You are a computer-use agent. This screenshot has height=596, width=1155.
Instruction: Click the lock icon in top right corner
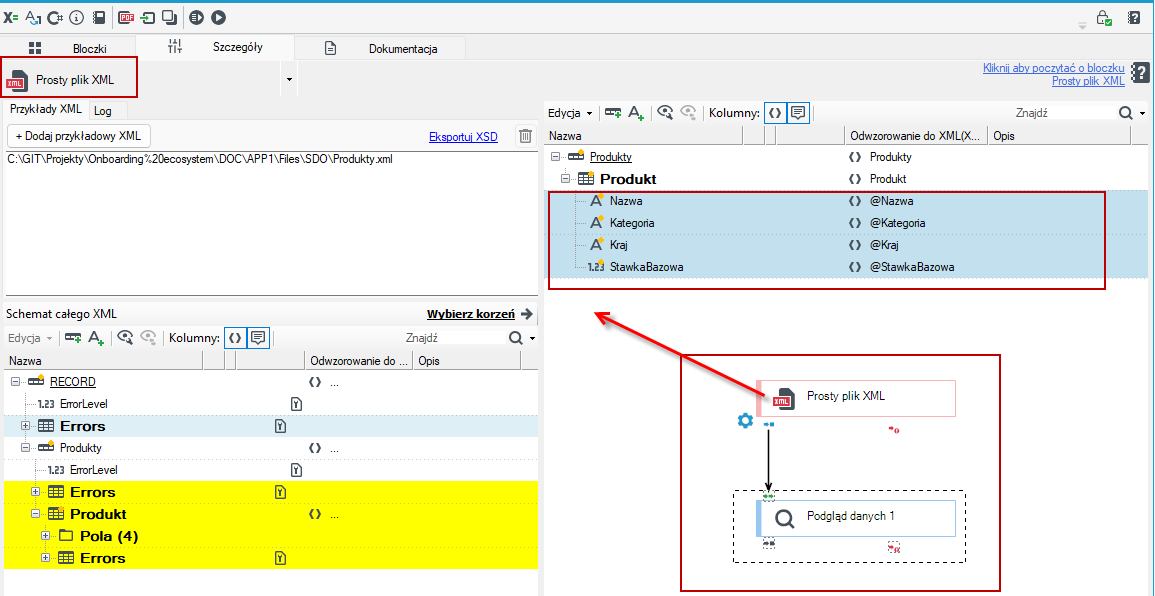1103,18
